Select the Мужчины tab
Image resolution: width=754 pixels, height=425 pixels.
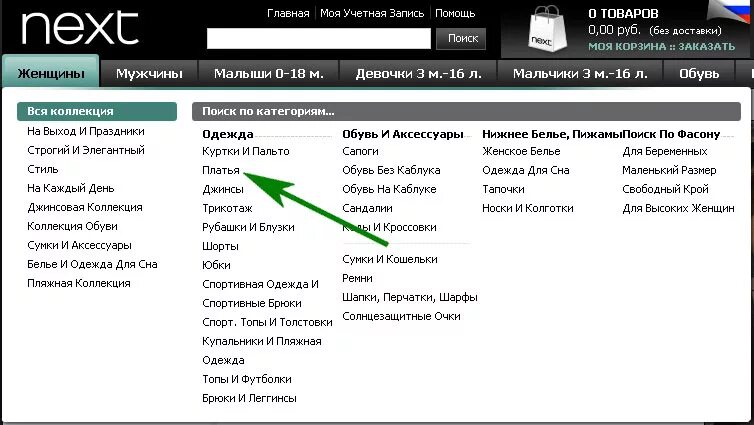[149, 74]
